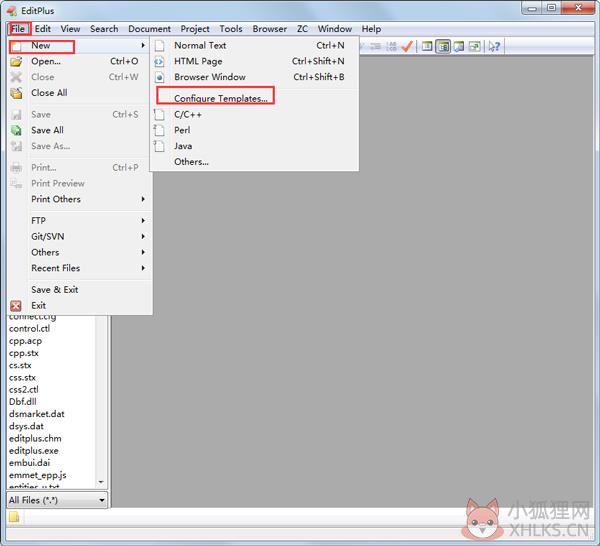Expand the Print Others submenu

click(x=143, y=199)
